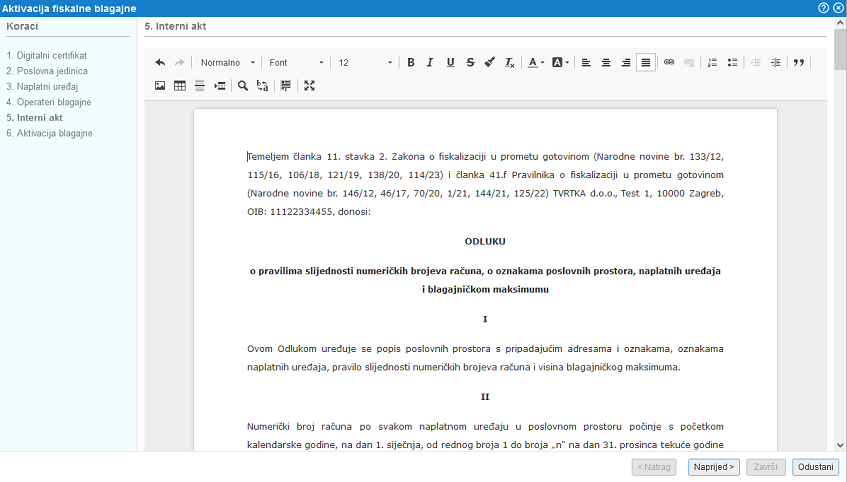Click the vertical scrollbar thumb
Screen dimensions: 847x482
[x=840, y=49]
